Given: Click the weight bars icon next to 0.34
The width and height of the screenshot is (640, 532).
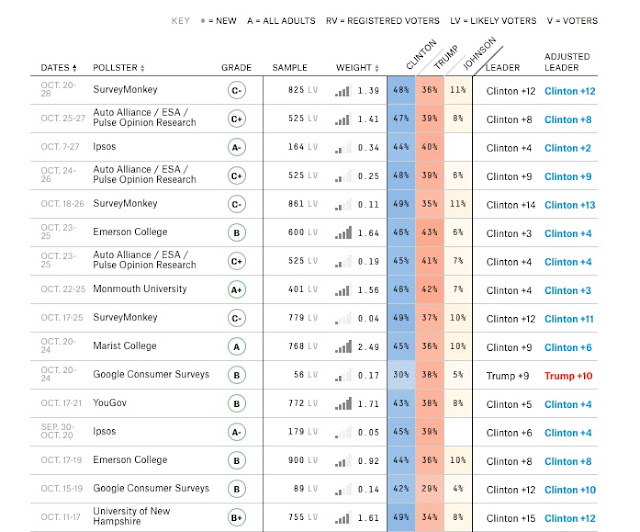Looking at the screenshot, I should (343, 148).
